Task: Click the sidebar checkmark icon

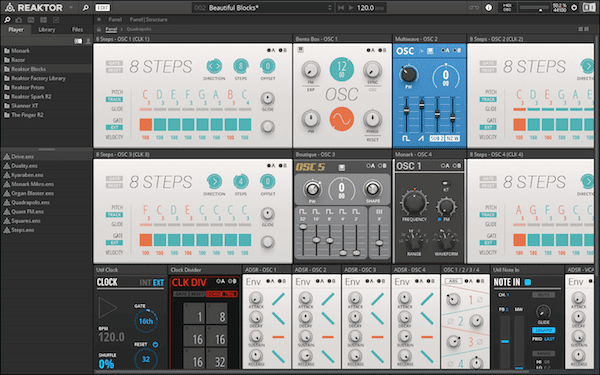Action: click(x=56, y=20)
